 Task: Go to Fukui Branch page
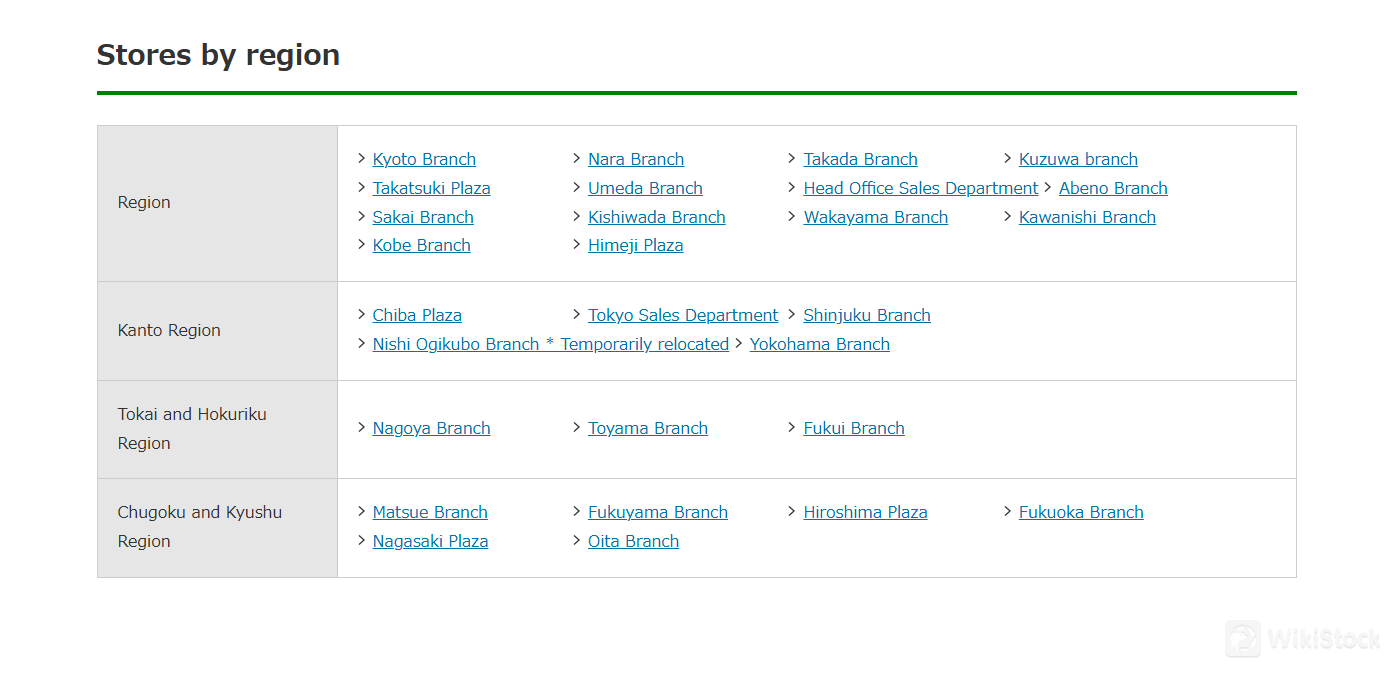tap(854, 428)
